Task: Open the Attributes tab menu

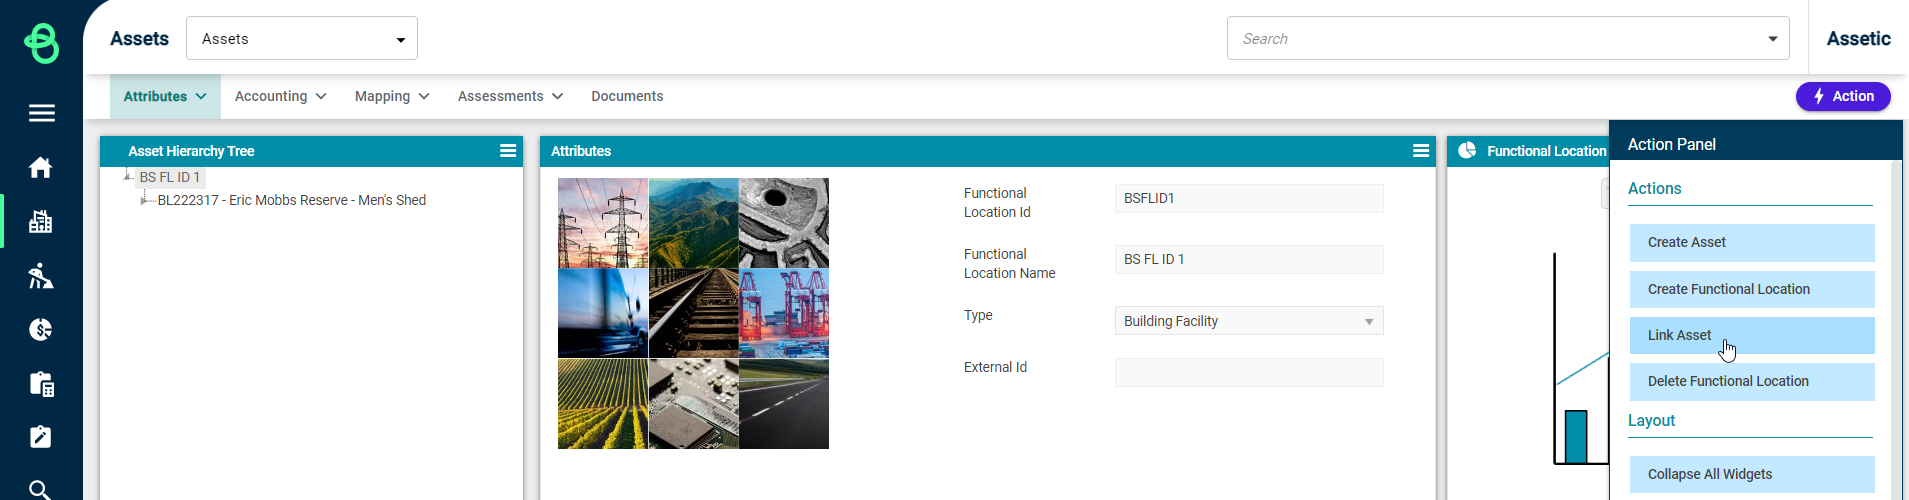Action: pos(165,96)
